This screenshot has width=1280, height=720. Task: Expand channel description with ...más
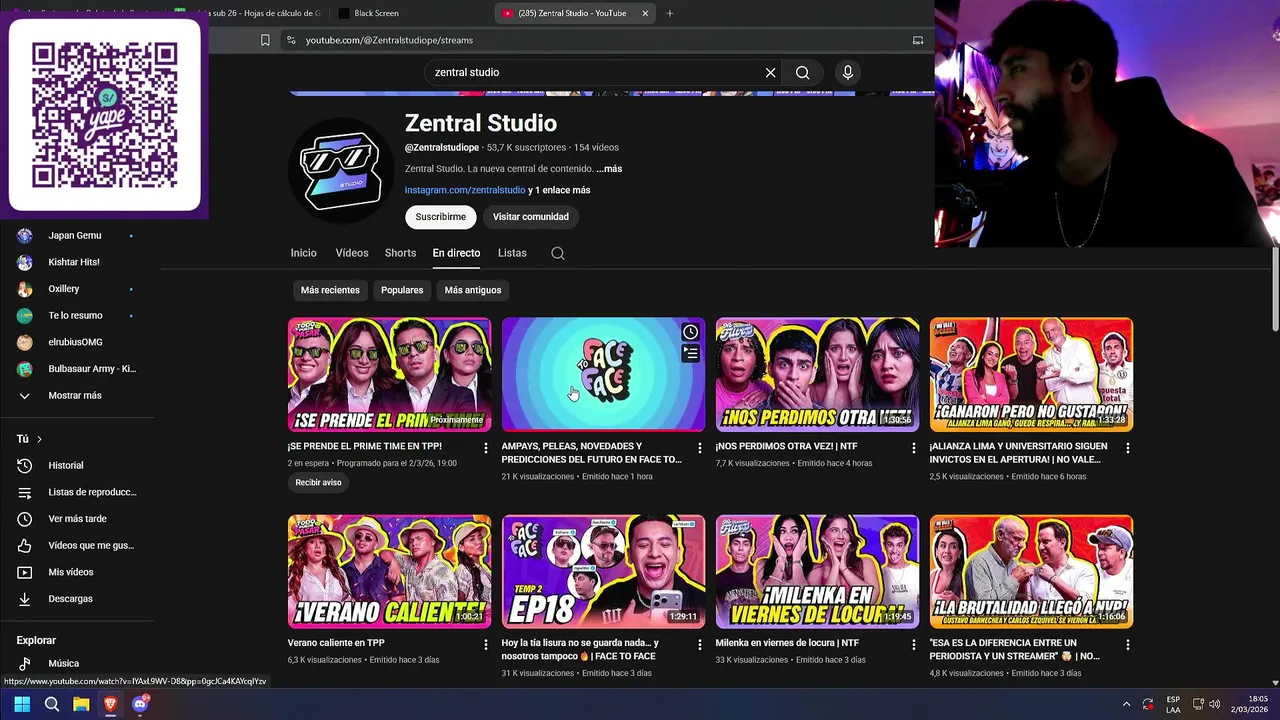tap(609, 169)
